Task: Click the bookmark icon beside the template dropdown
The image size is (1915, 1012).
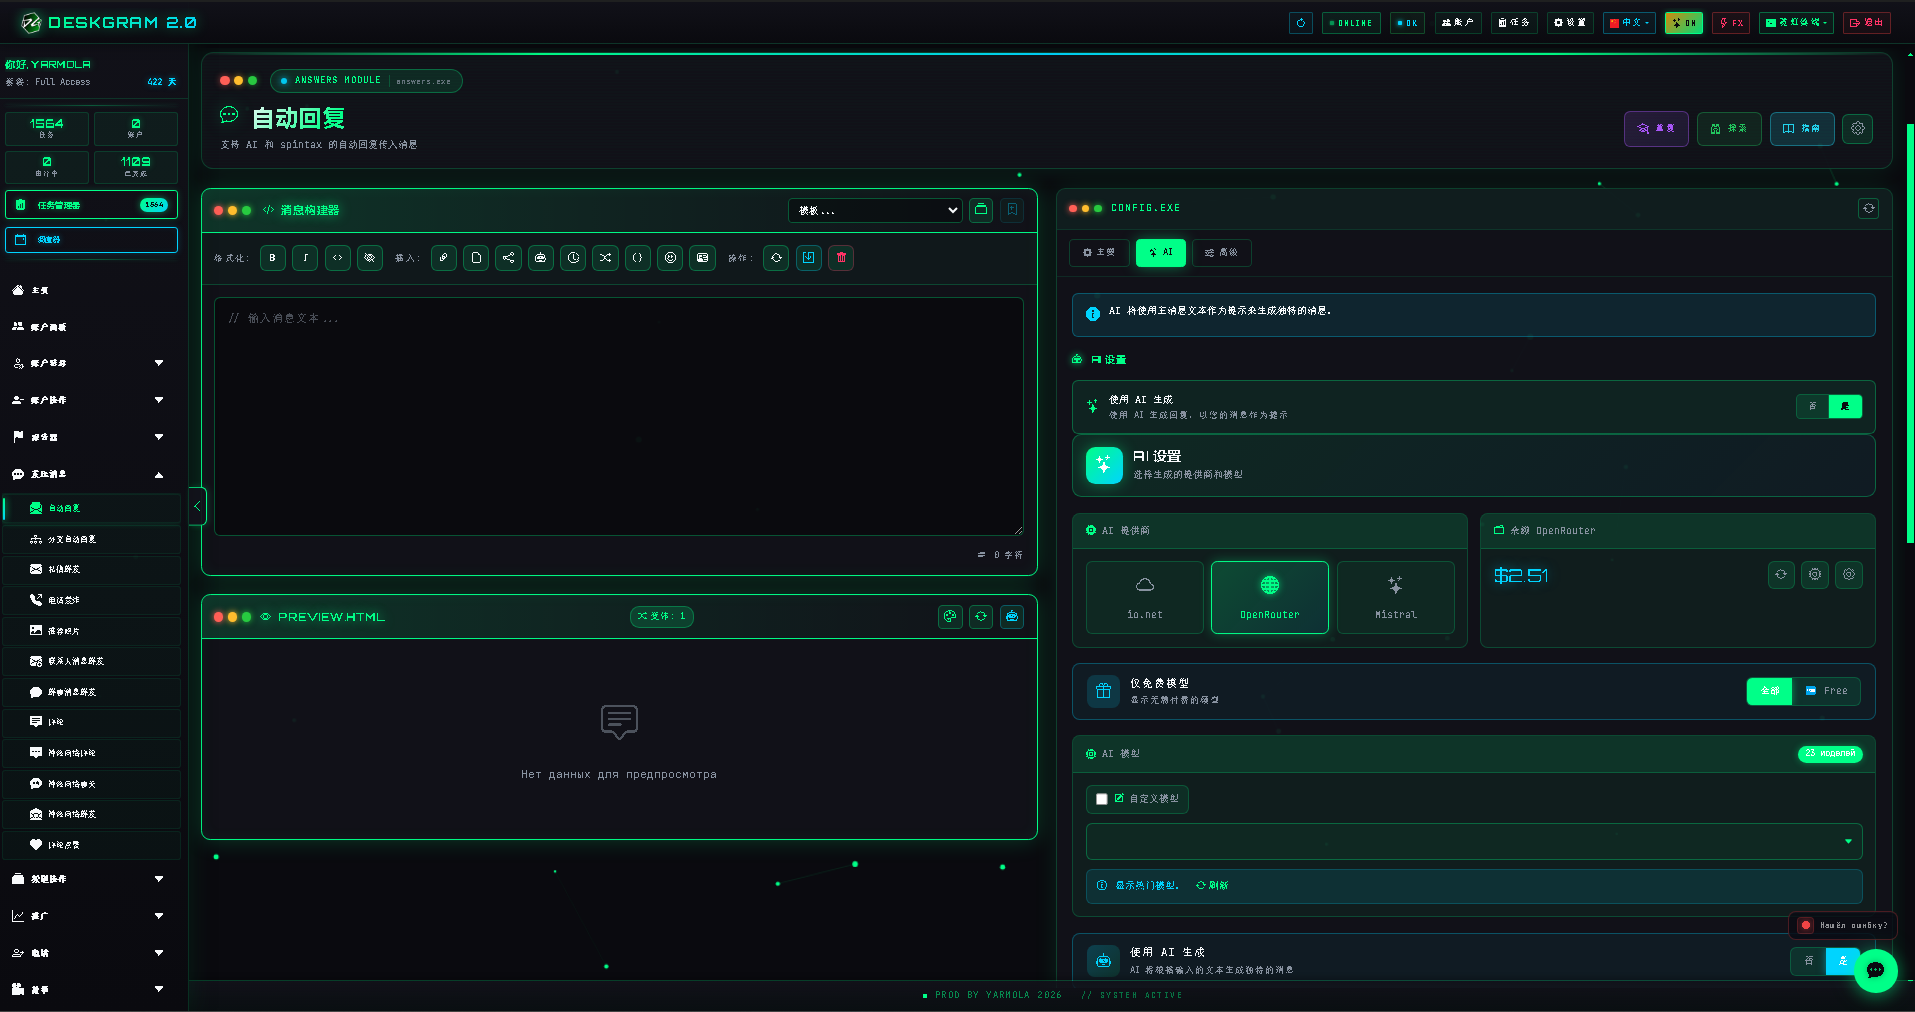Action: pos(1012,210)
